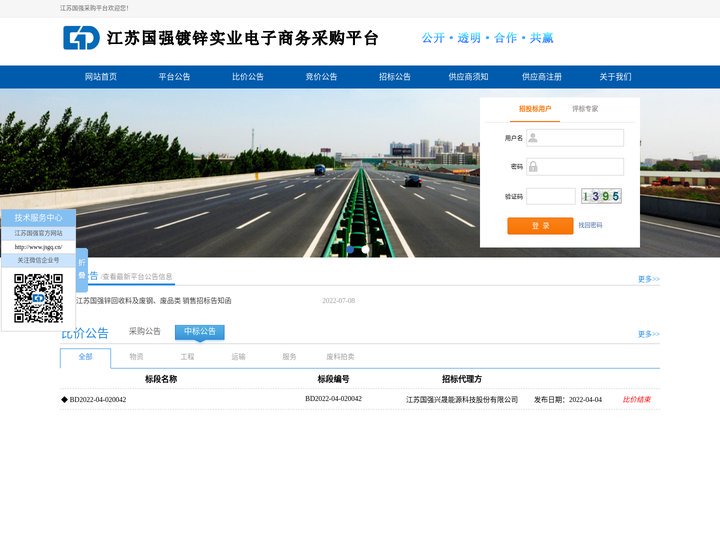Screen dimensions: 720x540
Task: Open 网站首页 in the navigation bar
Action: (101, 77)
